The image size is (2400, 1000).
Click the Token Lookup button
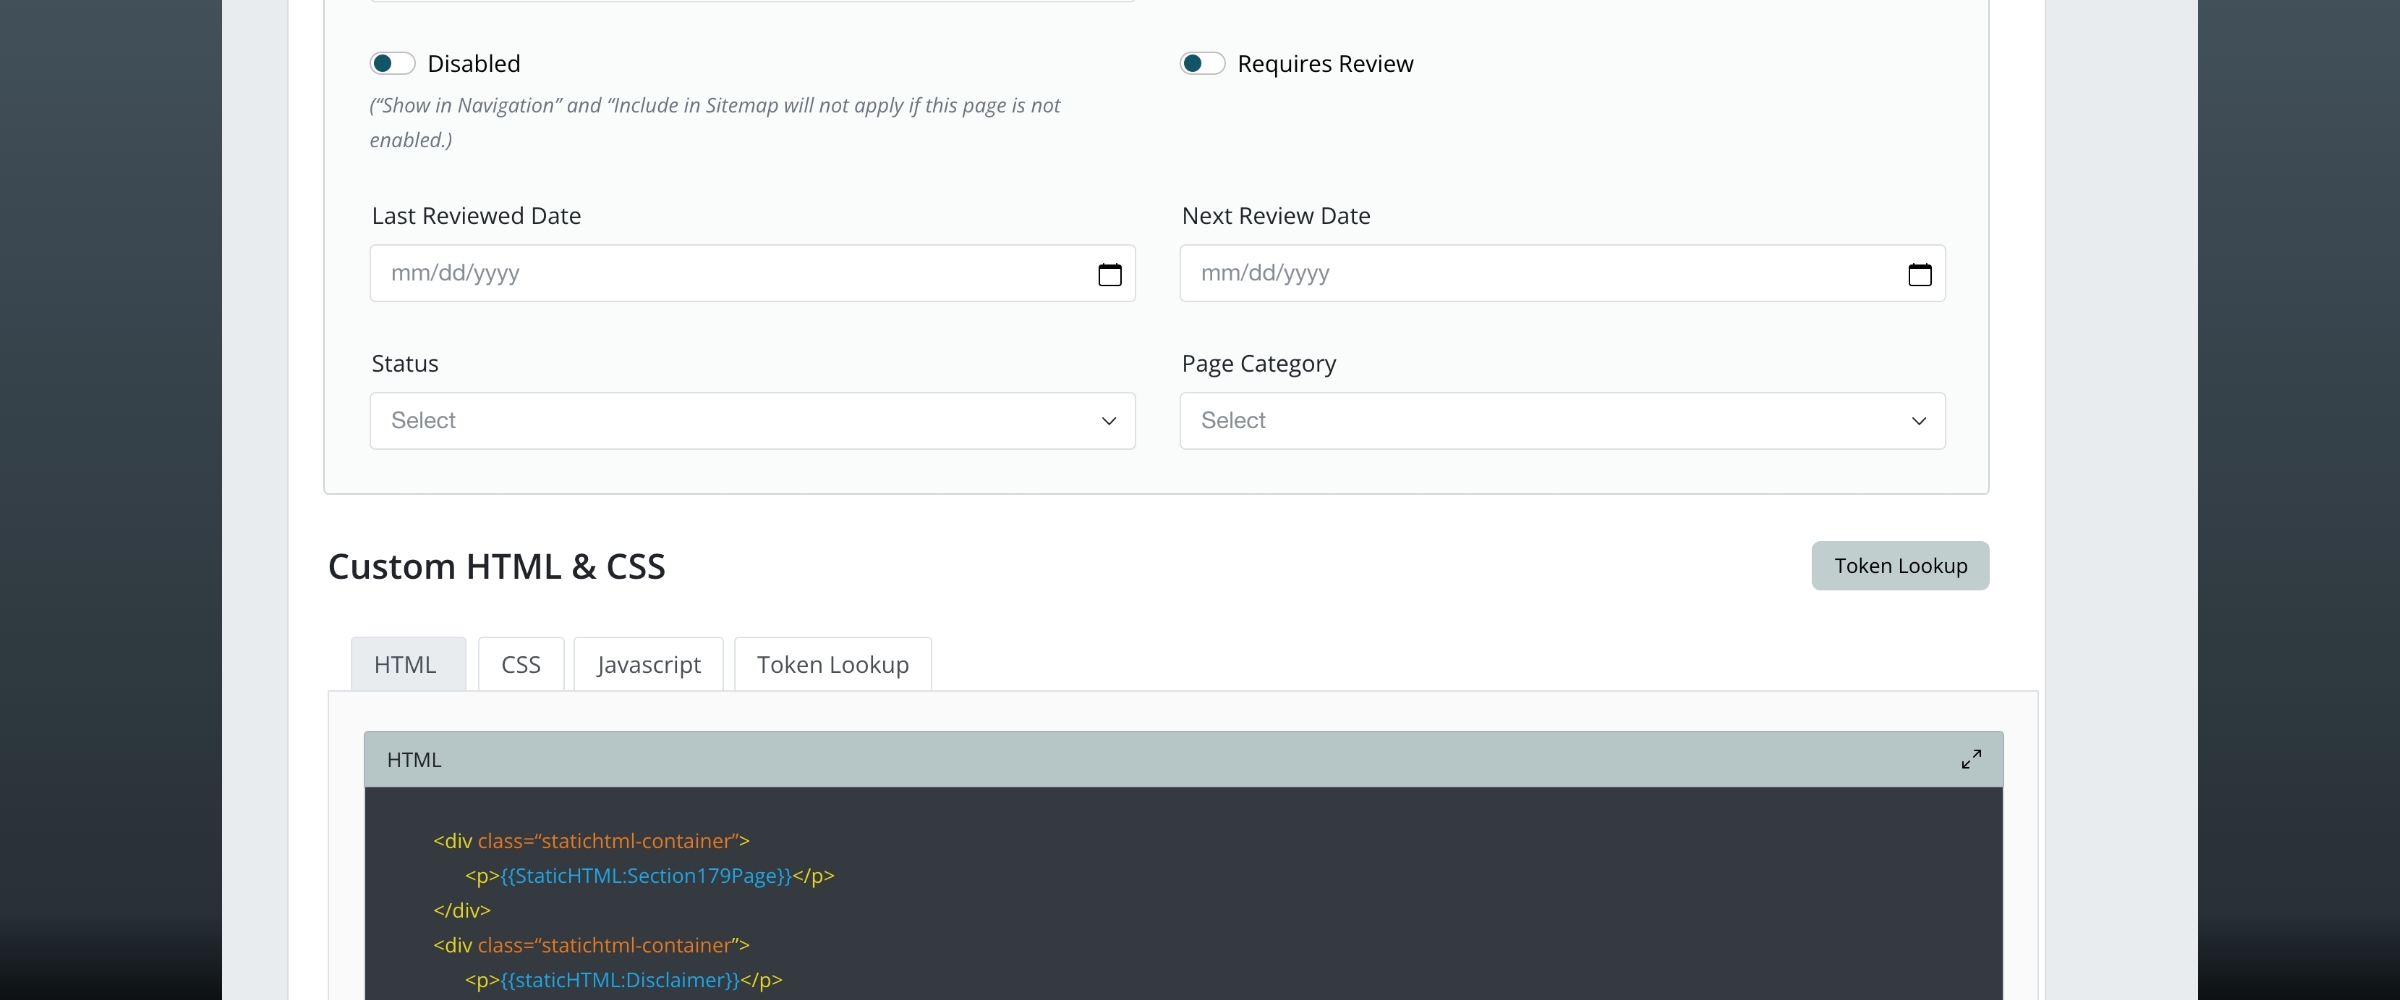[x=1899, y=565]
